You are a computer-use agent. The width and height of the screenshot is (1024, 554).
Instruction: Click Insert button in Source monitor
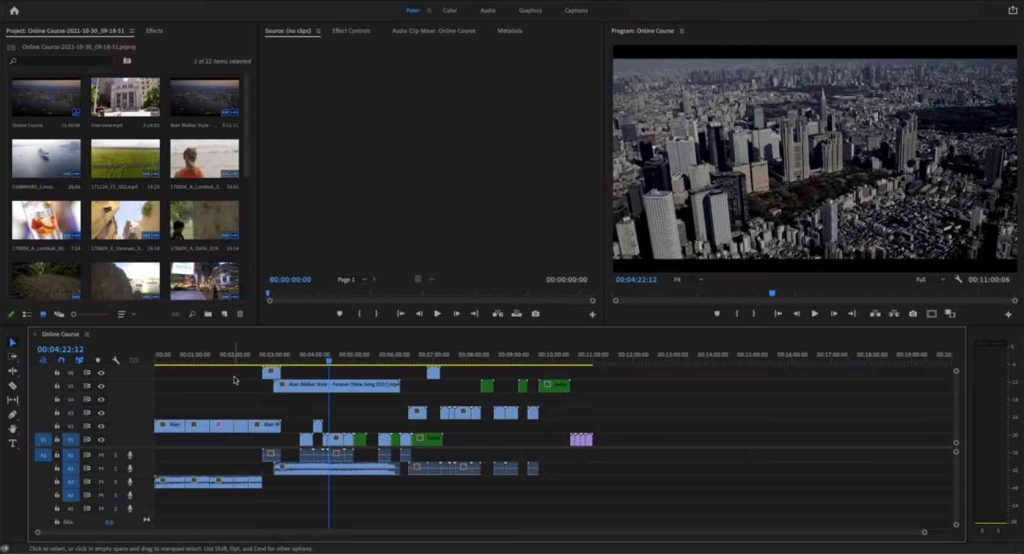coord(498,314)
